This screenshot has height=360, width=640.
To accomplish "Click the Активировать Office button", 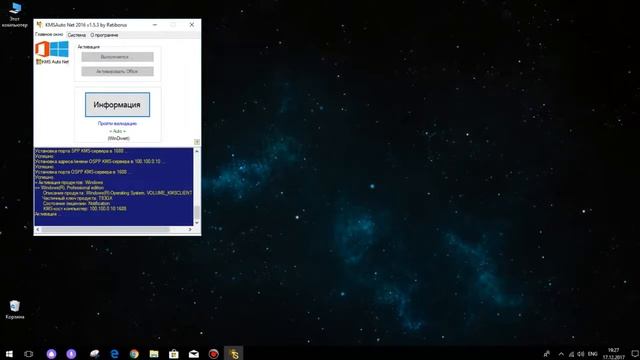I will [117, 71].
